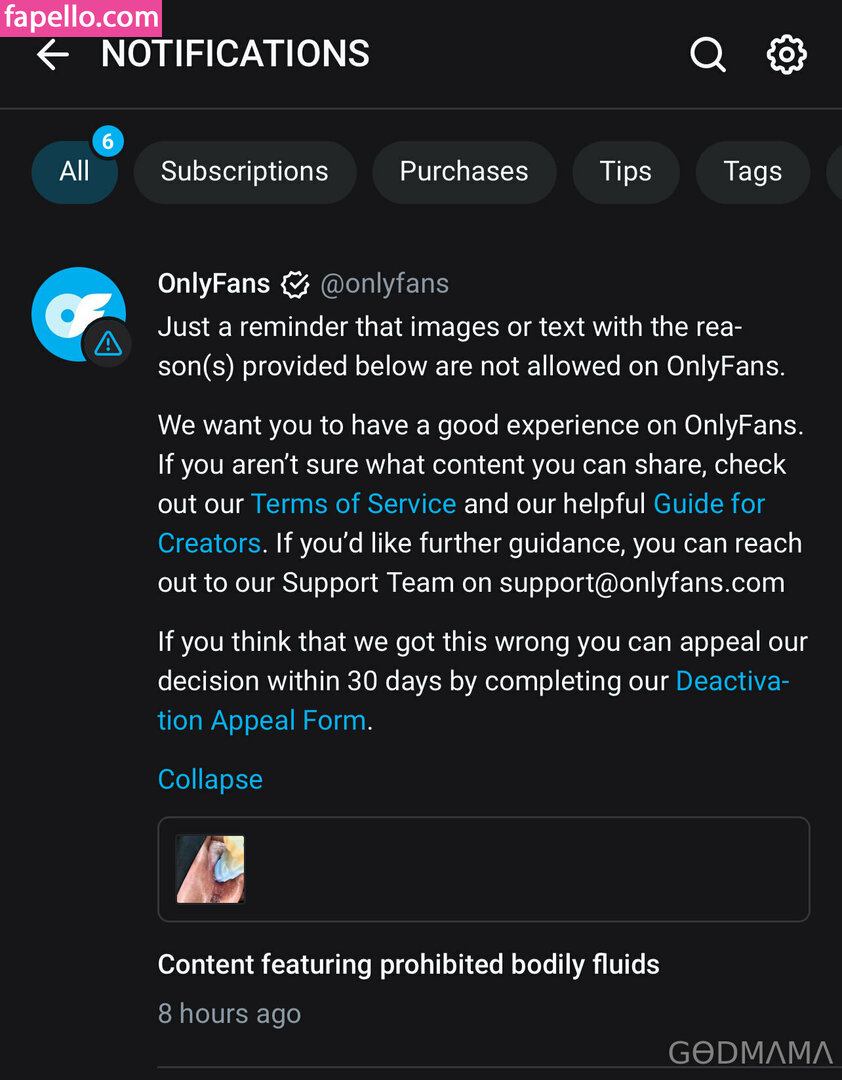The width and height of the screenshot is (842, 1080).
Task: Collapse the expanded notification message
Action: 210,779
